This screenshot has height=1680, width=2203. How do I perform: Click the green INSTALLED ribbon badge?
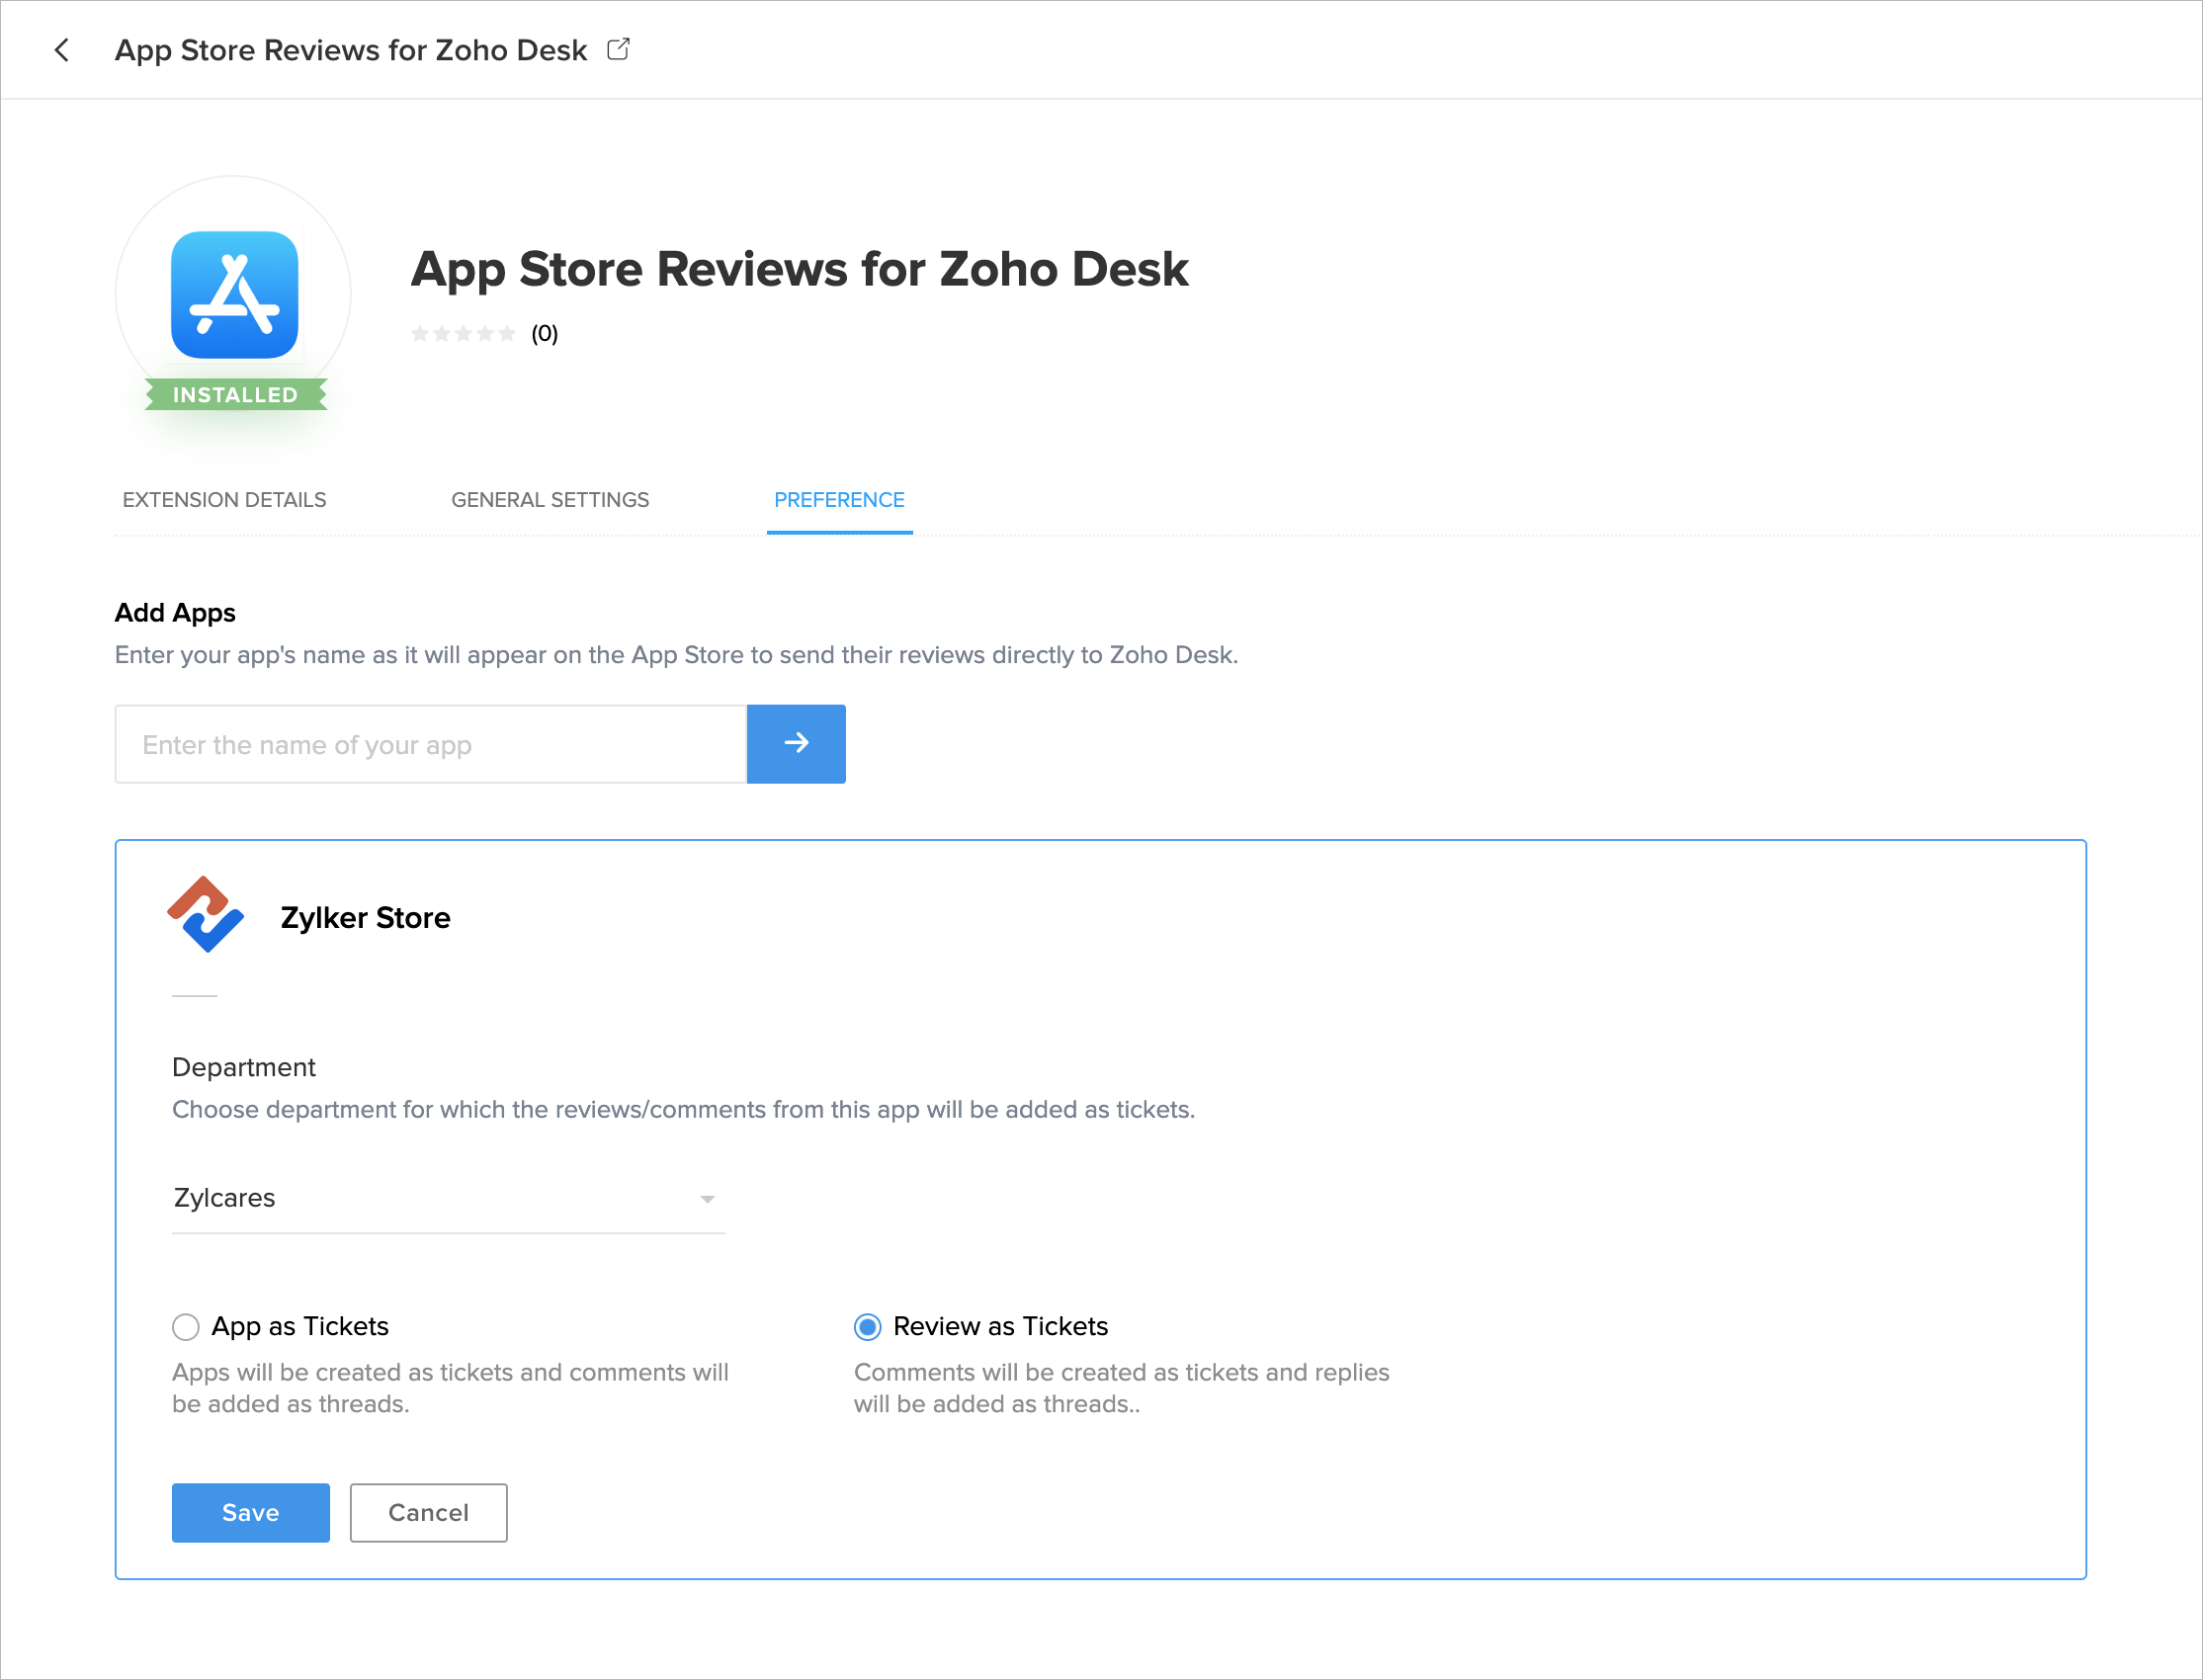point(236,395)
